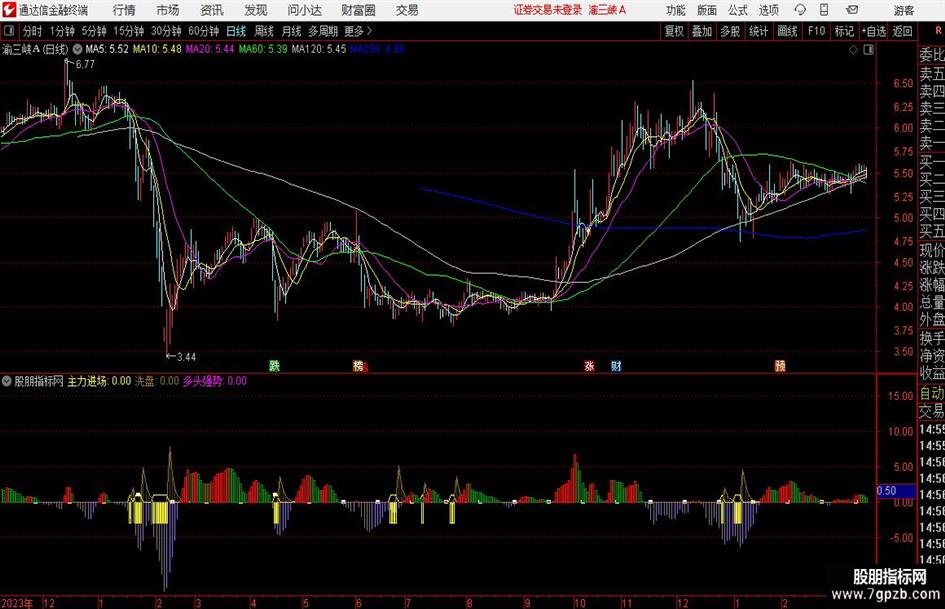Click the blue 0.50 value tag on indicator axis
The image size is (945, 609).
pos(895,491)
